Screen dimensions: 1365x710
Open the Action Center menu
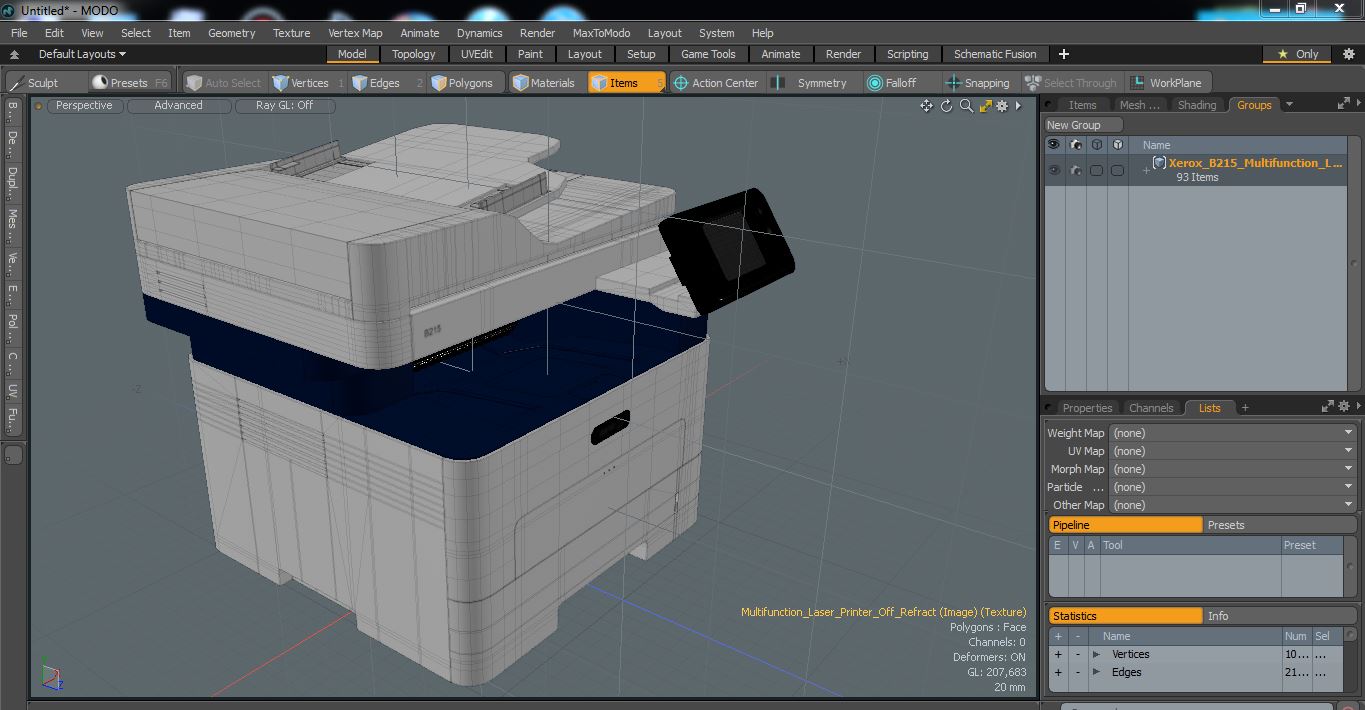click(716, 83)
